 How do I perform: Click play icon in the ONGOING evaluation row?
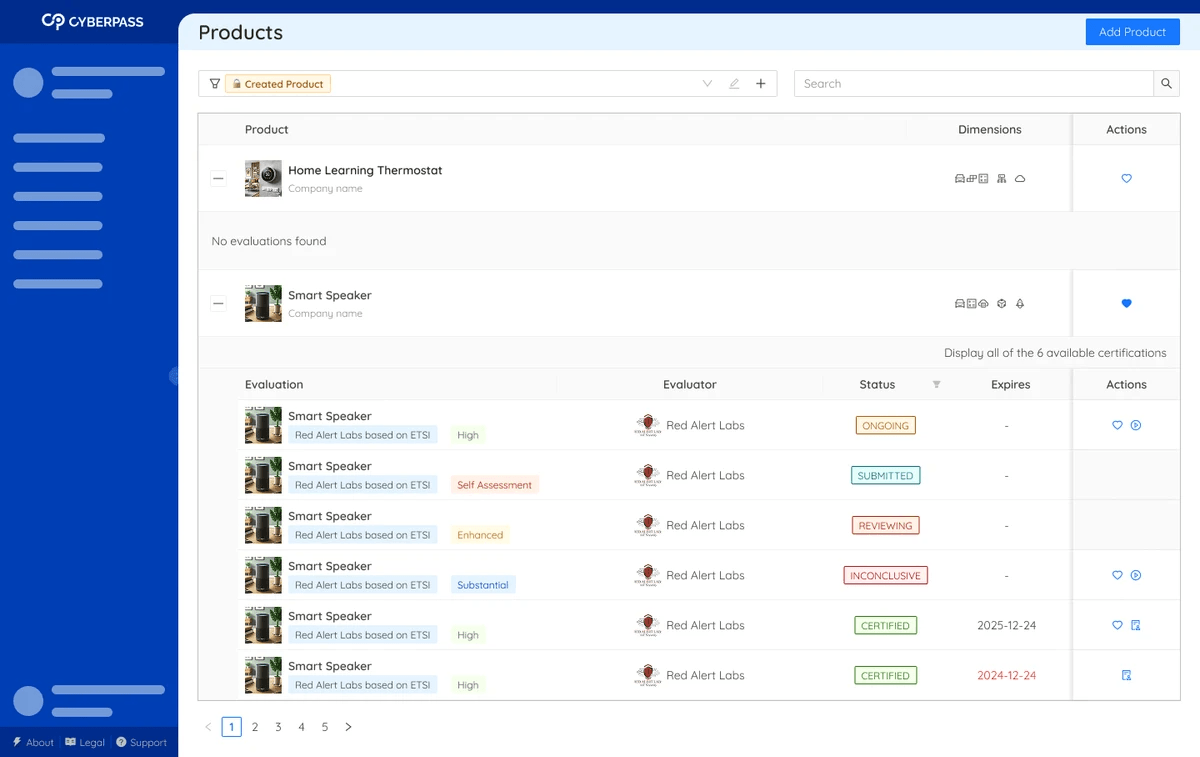click(x=1136, y=426)
